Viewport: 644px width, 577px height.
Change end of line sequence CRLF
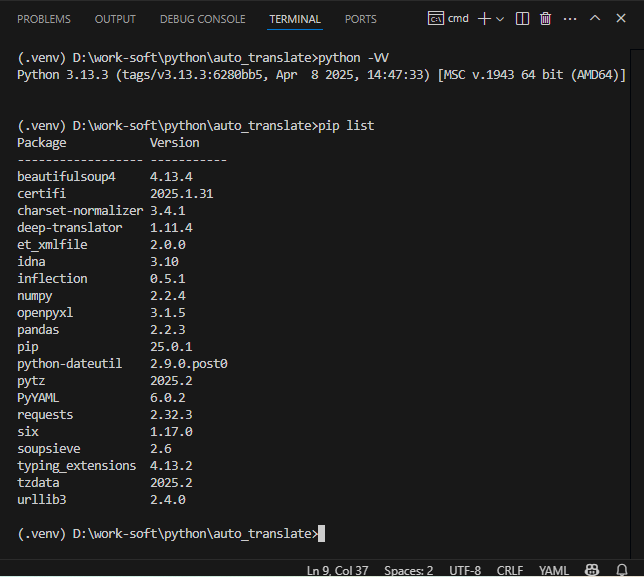510,570
